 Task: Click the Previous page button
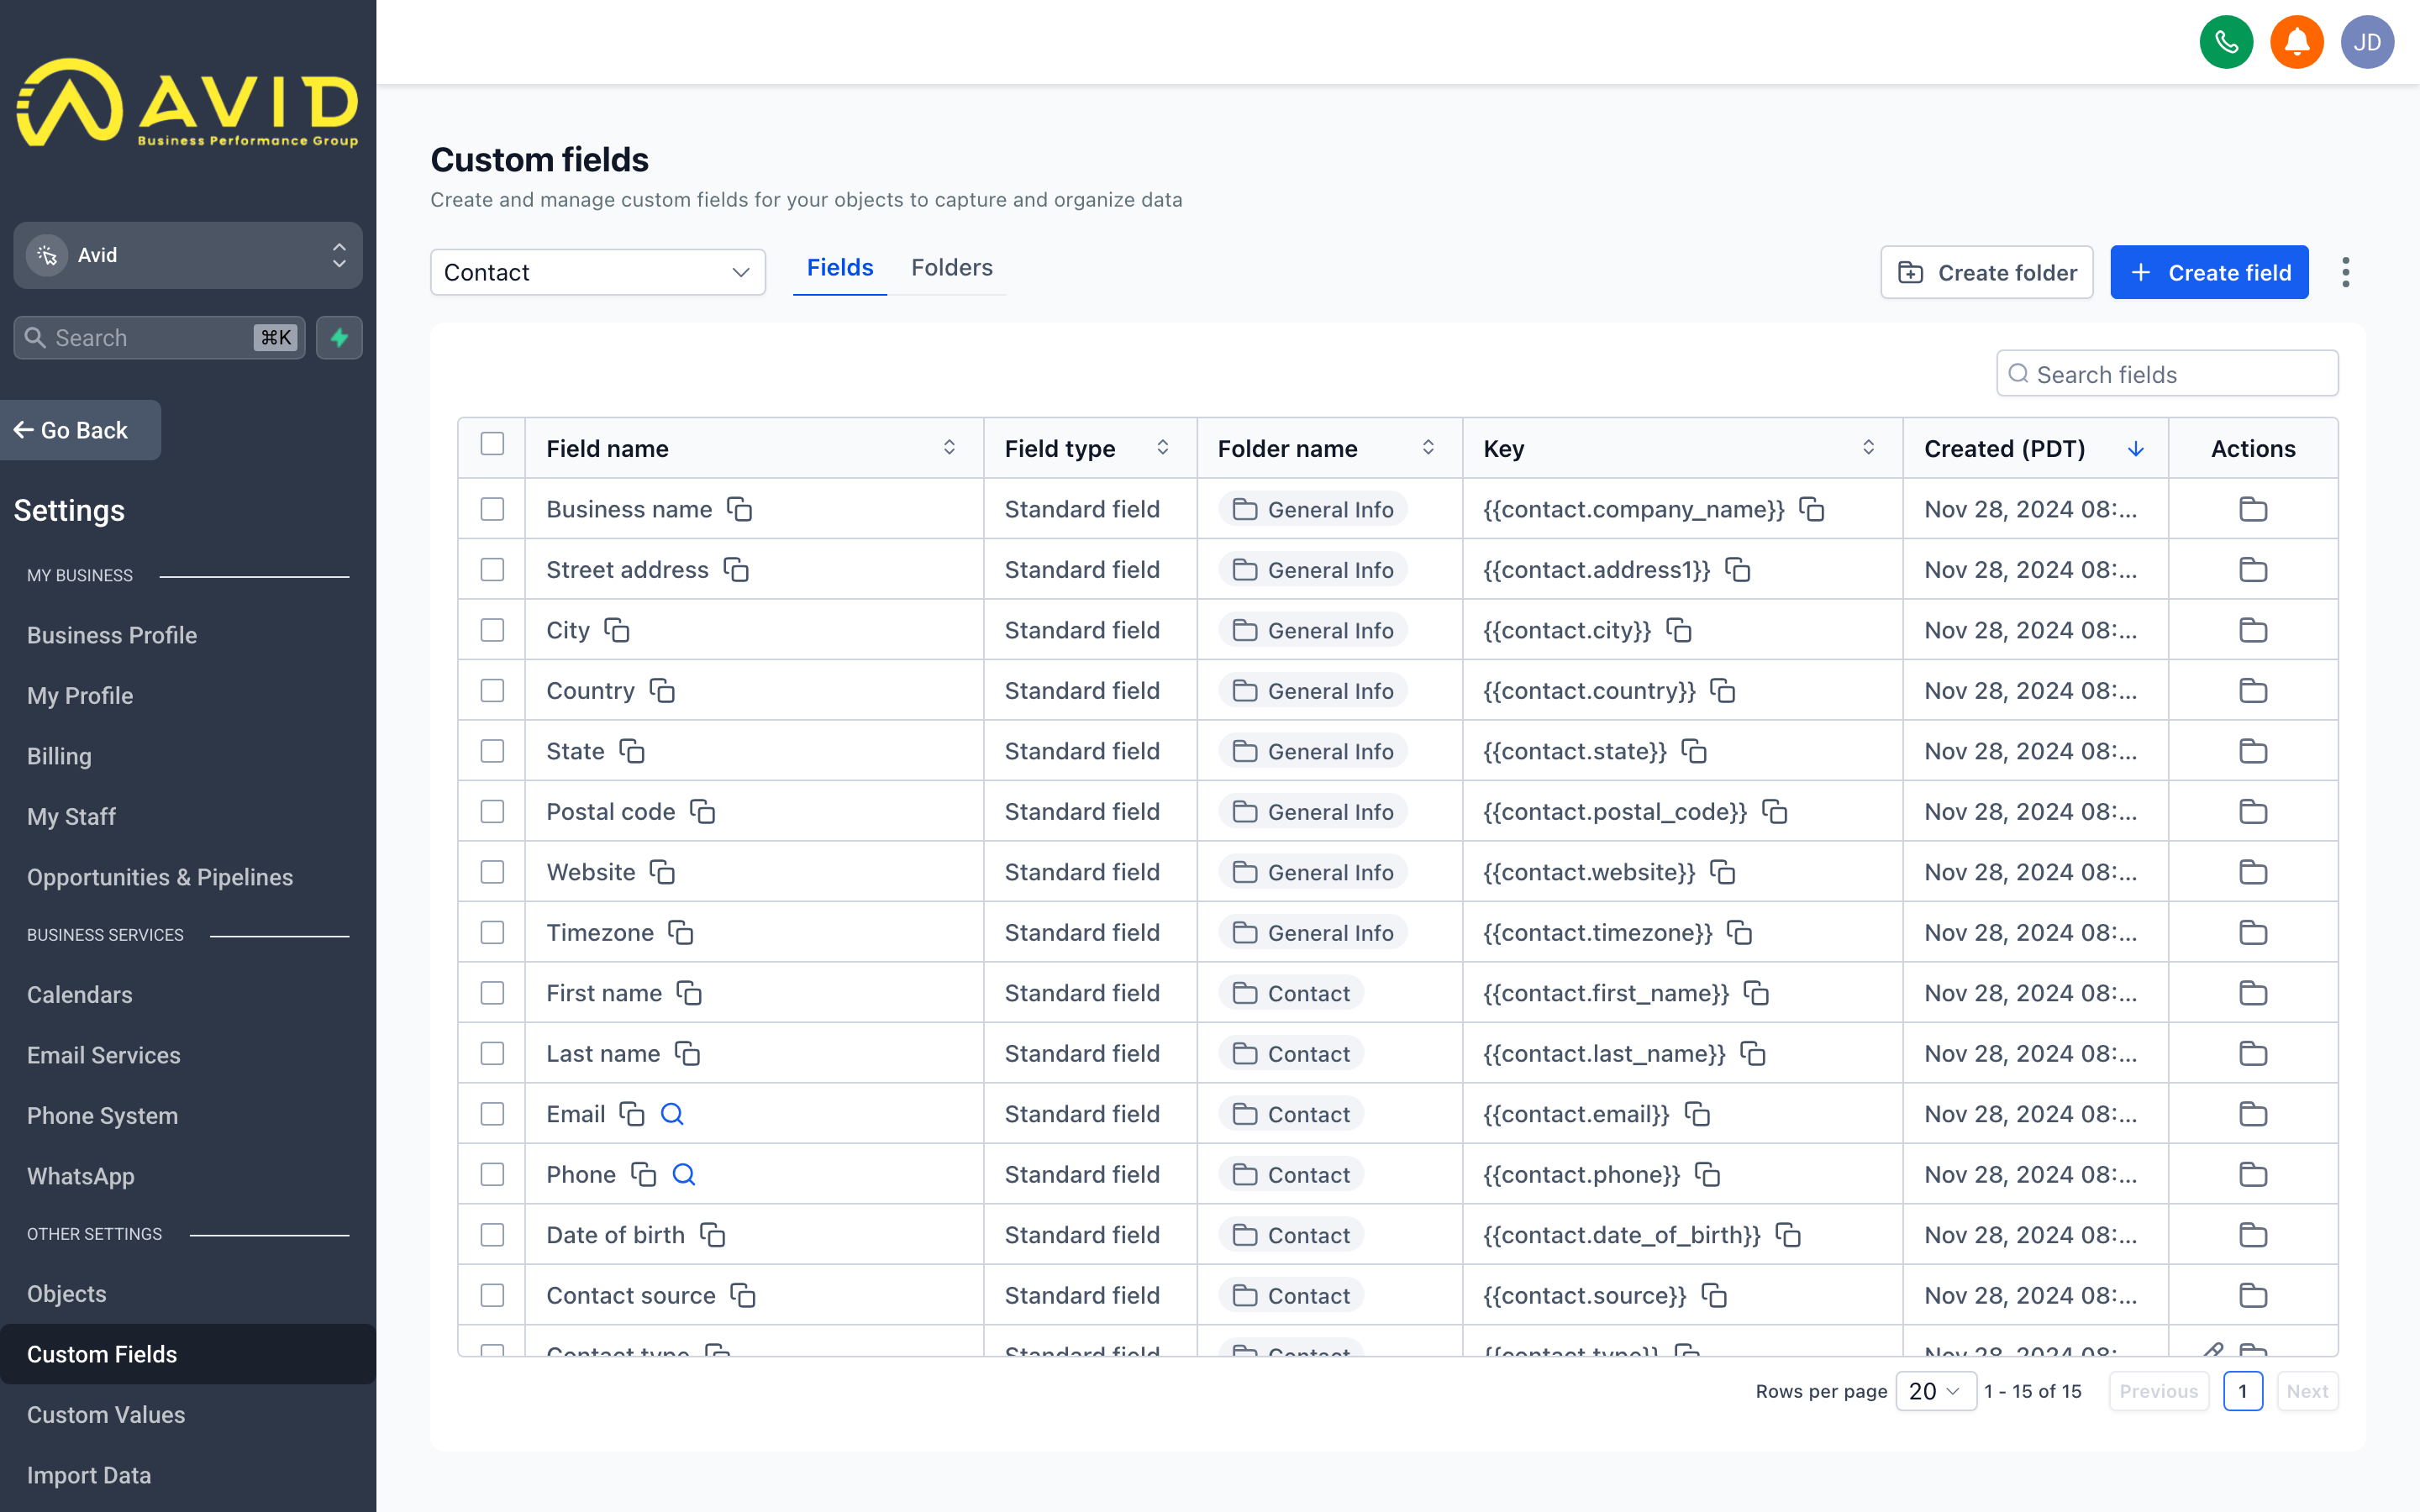tap(2159, 1391)
